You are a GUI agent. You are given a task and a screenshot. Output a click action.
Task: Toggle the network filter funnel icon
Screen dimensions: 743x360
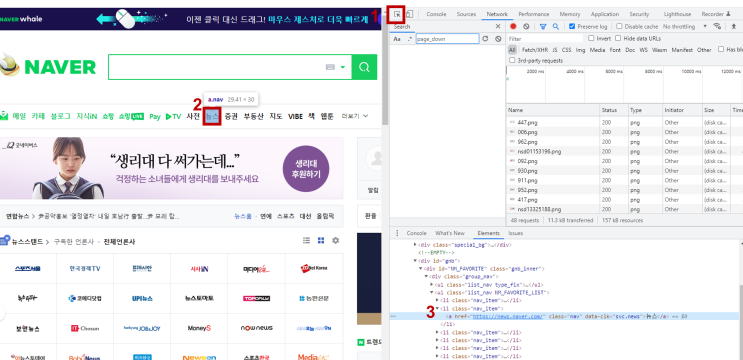pos(543,27)
